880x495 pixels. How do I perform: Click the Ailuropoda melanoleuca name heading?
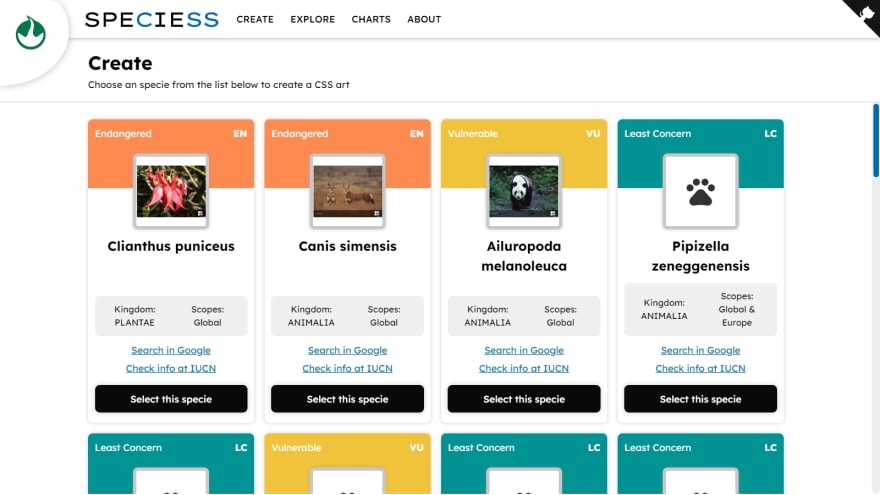coord(524,256)
